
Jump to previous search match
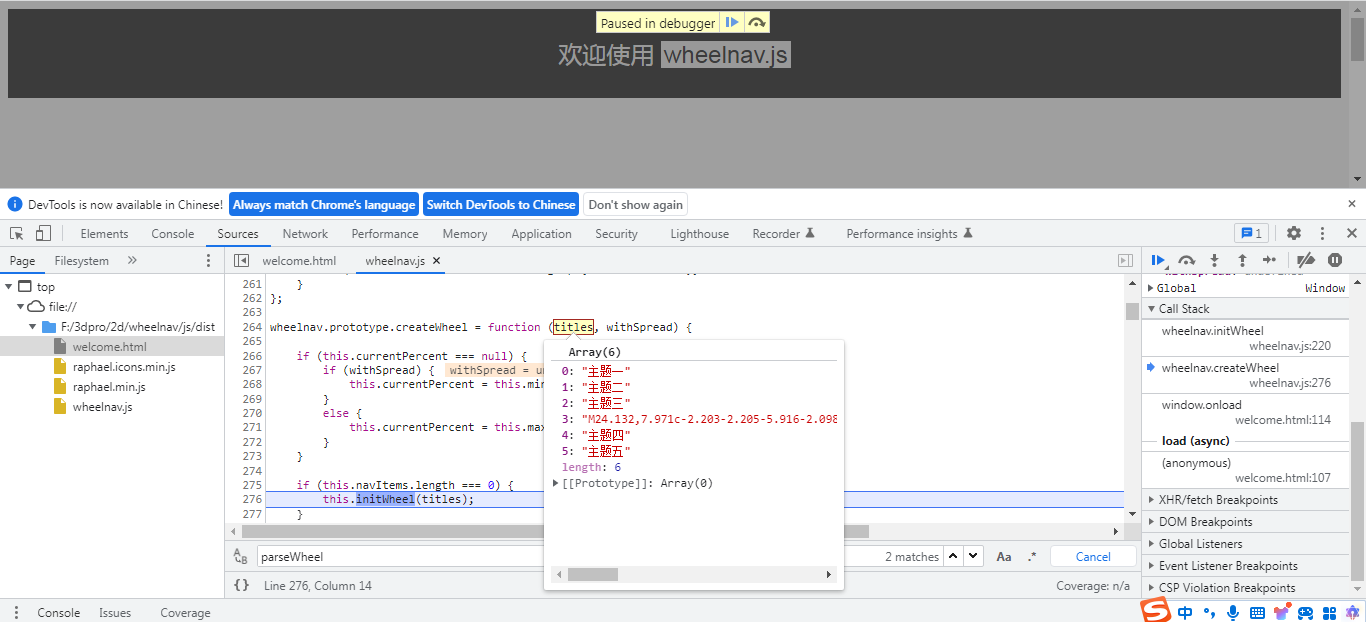954,556
